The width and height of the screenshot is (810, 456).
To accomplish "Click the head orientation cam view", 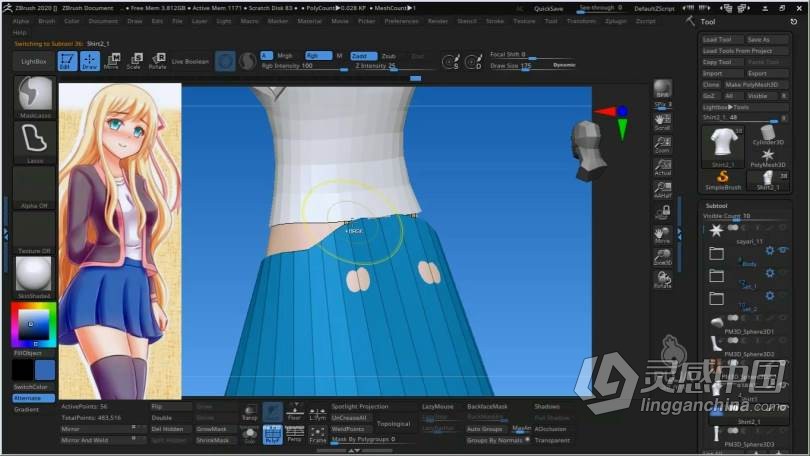I will [x=587, y=150].
